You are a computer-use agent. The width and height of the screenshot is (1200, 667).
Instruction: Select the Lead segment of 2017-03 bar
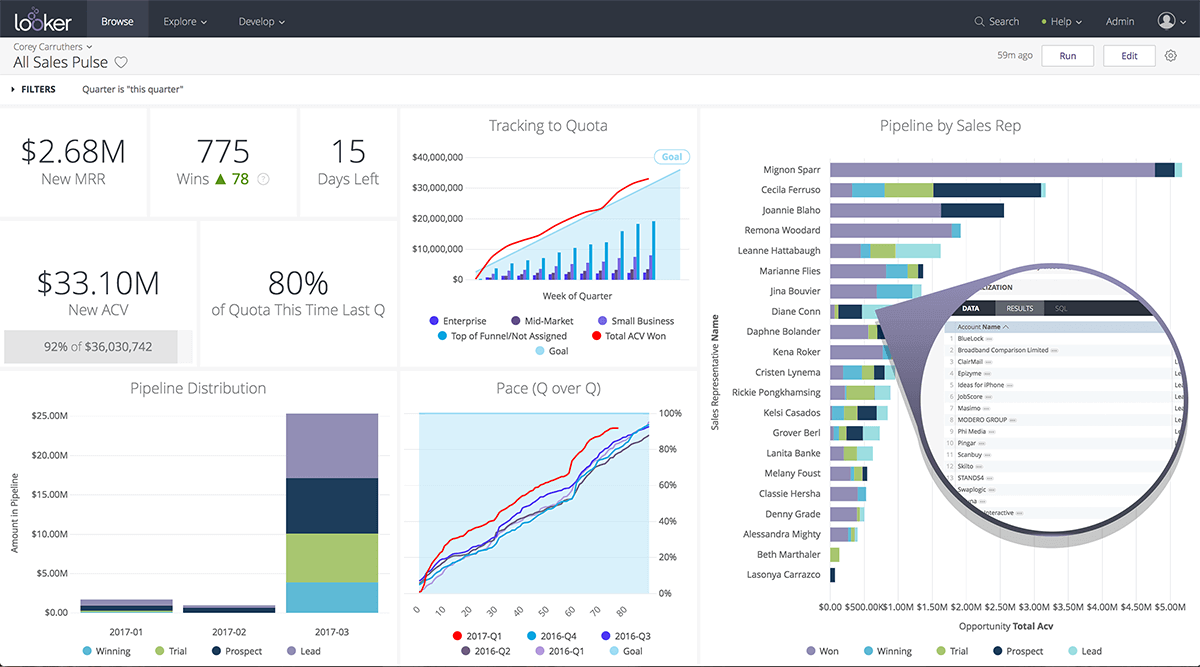point(332,445)
